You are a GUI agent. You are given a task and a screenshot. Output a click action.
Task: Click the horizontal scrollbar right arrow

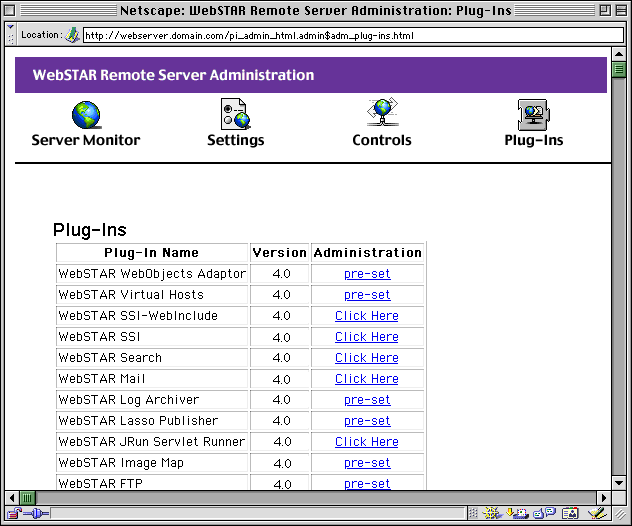604,498
